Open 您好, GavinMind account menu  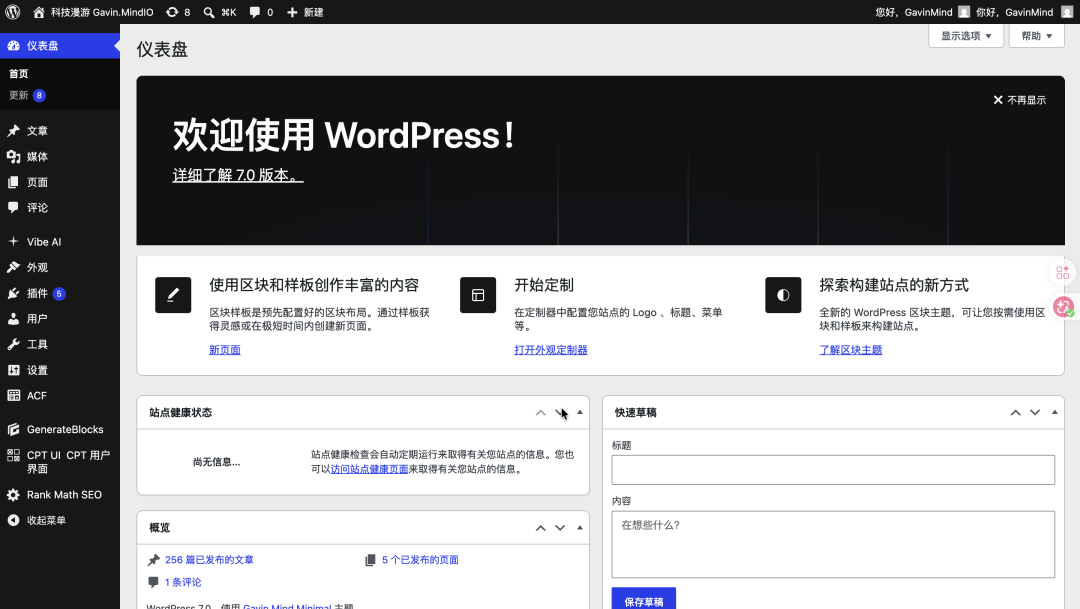922,12
